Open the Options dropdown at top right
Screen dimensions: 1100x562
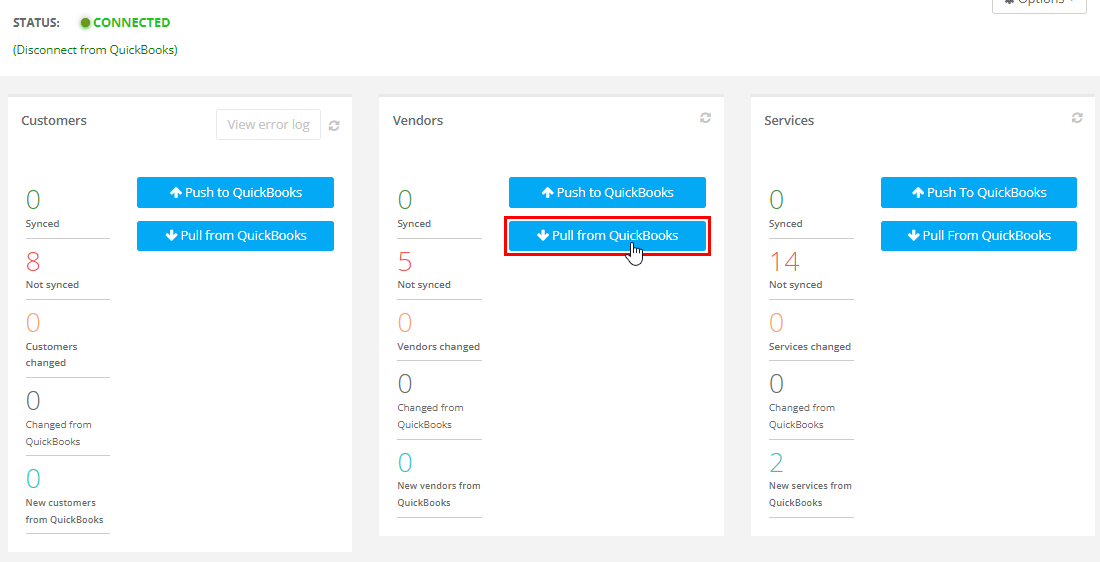pos(1040,6)
